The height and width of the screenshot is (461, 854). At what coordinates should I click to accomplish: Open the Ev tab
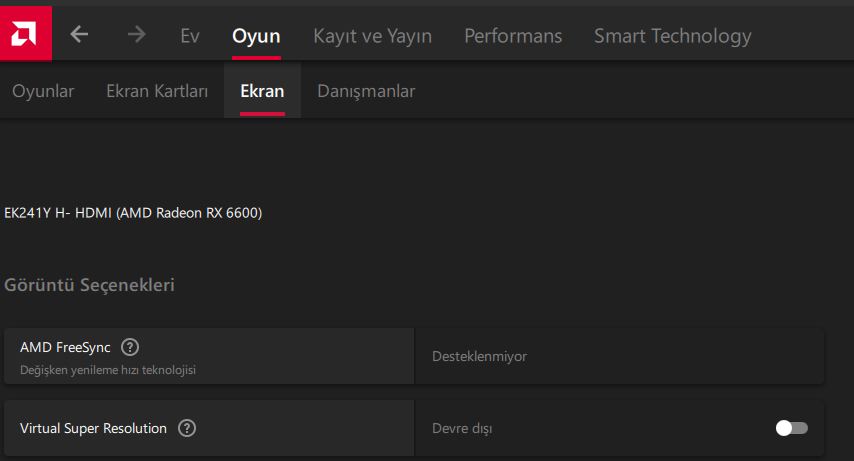click(190, 36)
